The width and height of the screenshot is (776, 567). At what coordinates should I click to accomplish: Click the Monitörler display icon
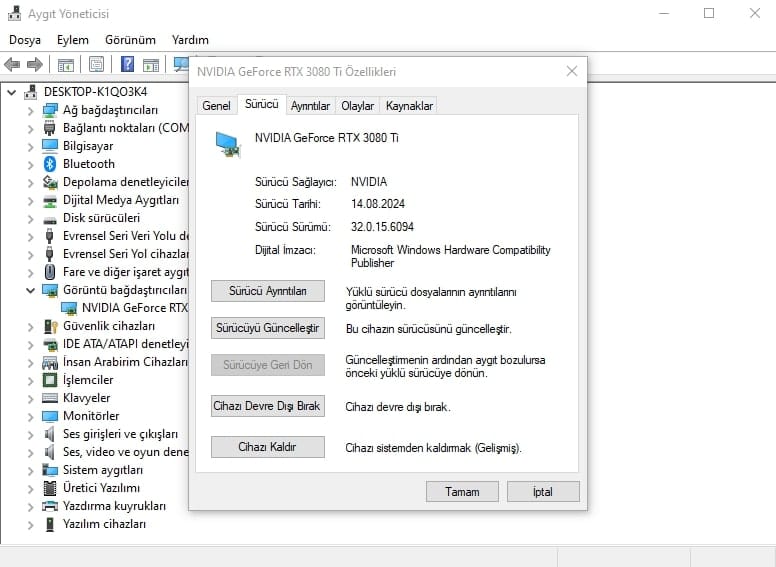pyautogui.click(x=50, y=416)
